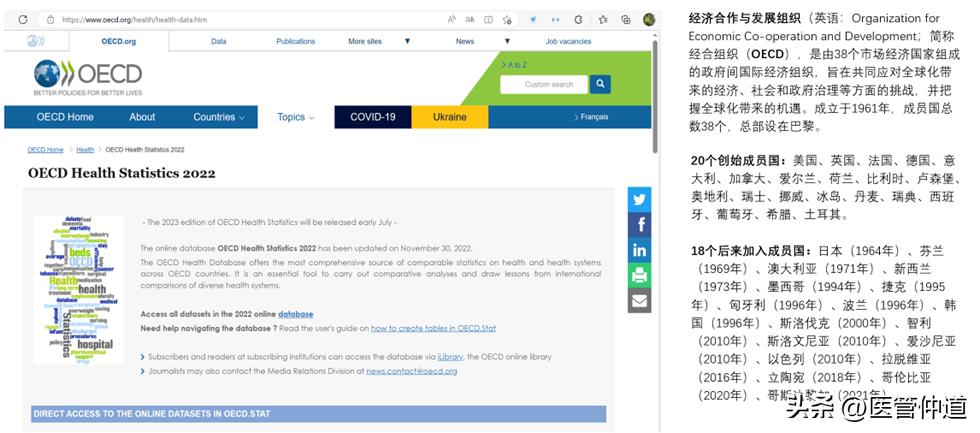Click the health word cloud image
The image size is (980, 433).
click(79, 290)
